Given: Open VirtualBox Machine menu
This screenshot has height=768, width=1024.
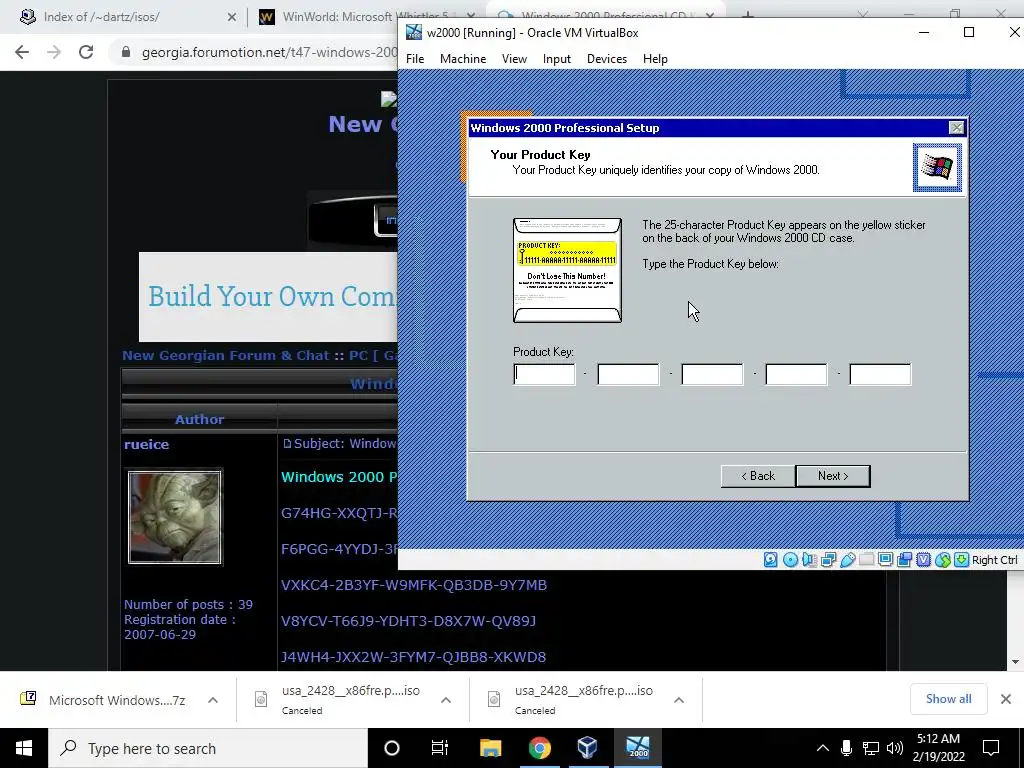Looking at the screenshot, I should 463,59.
